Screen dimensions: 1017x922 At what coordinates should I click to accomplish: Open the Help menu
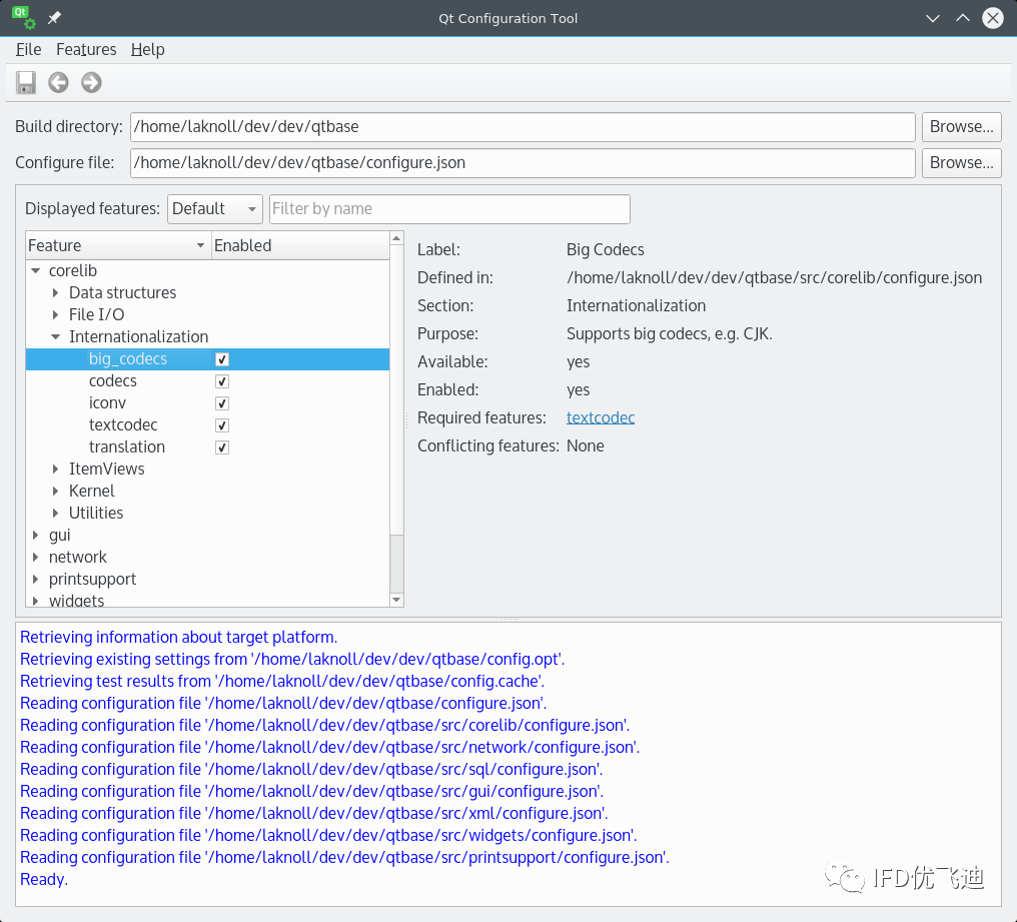point(147,49)
